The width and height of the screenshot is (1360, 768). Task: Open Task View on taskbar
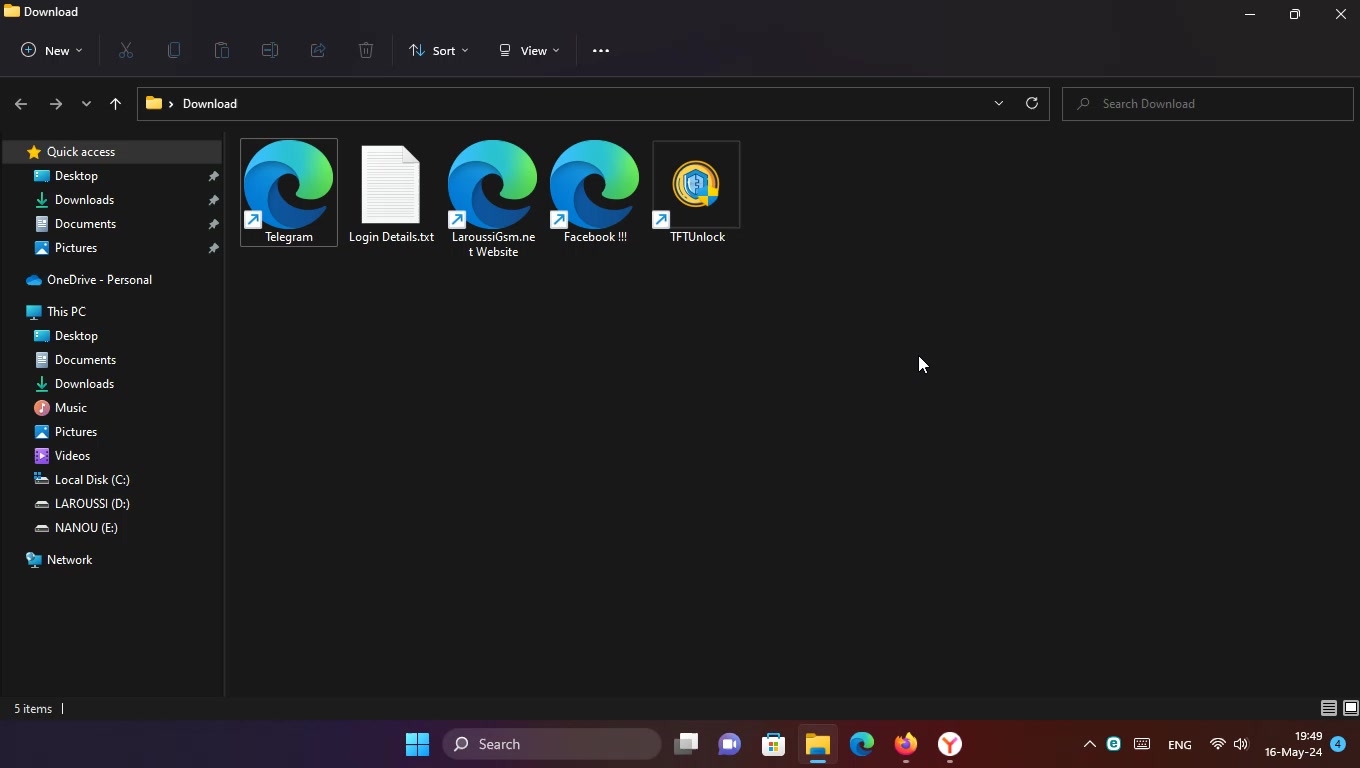[x=686, y=744]
